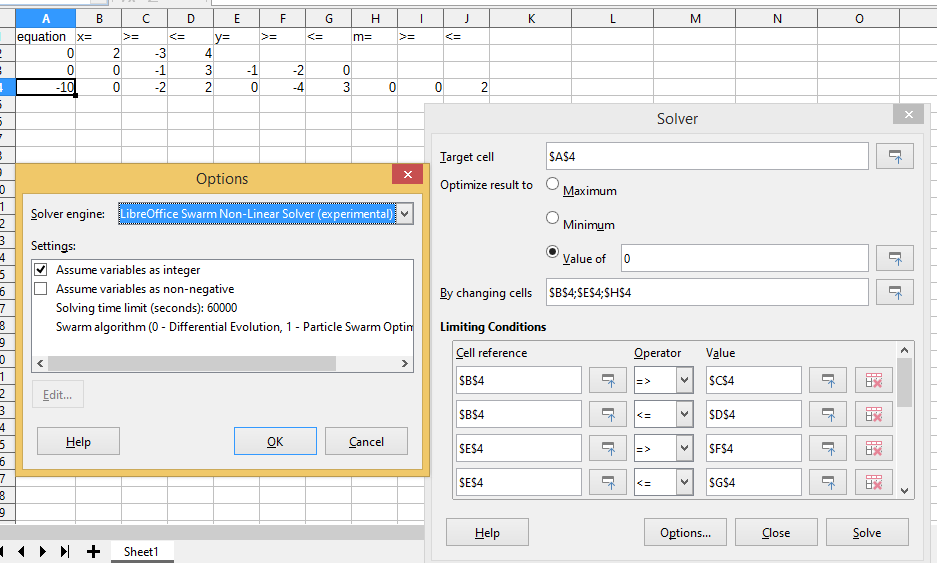Image resolution: width=937 pixels, height=563 pixels.
Task: Select Maximum optimization option
Action: (553, 183)
